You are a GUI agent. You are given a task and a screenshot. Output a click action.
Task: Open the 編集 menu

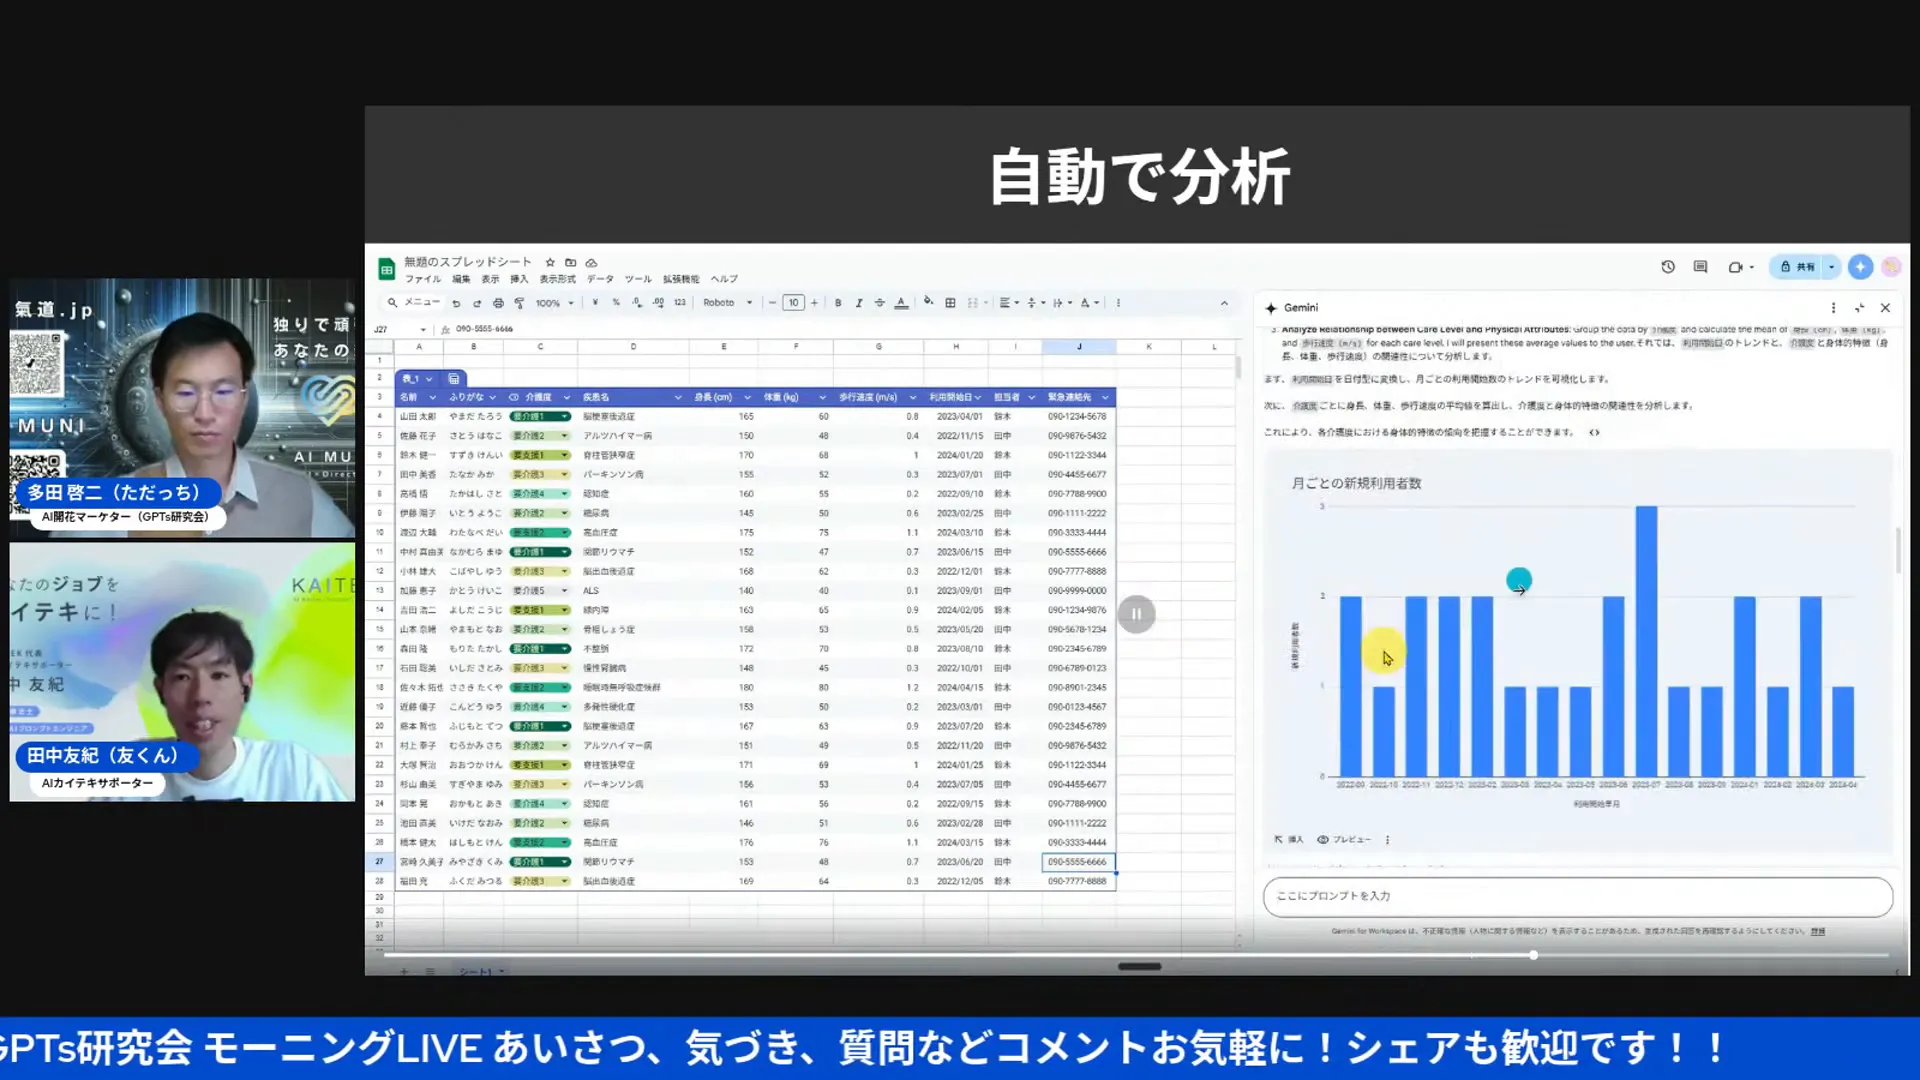coord(461,279)
